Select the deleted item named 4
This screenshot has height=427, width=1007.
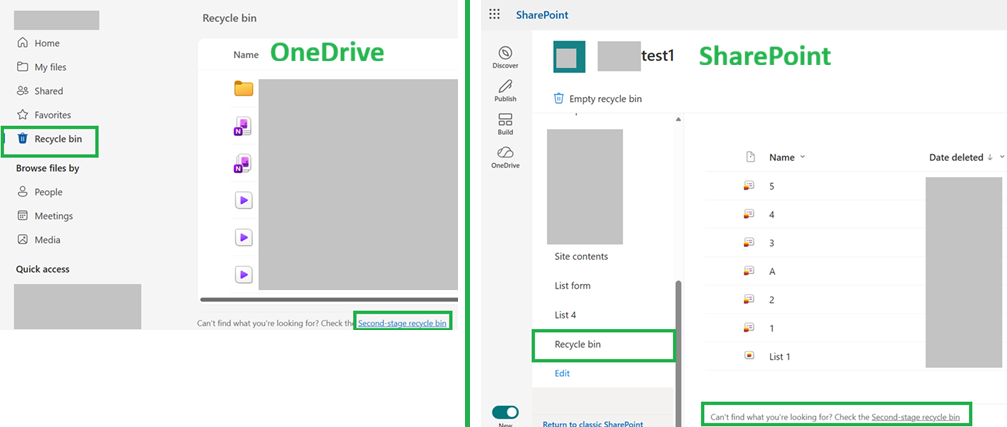click(x=772, y=214)
